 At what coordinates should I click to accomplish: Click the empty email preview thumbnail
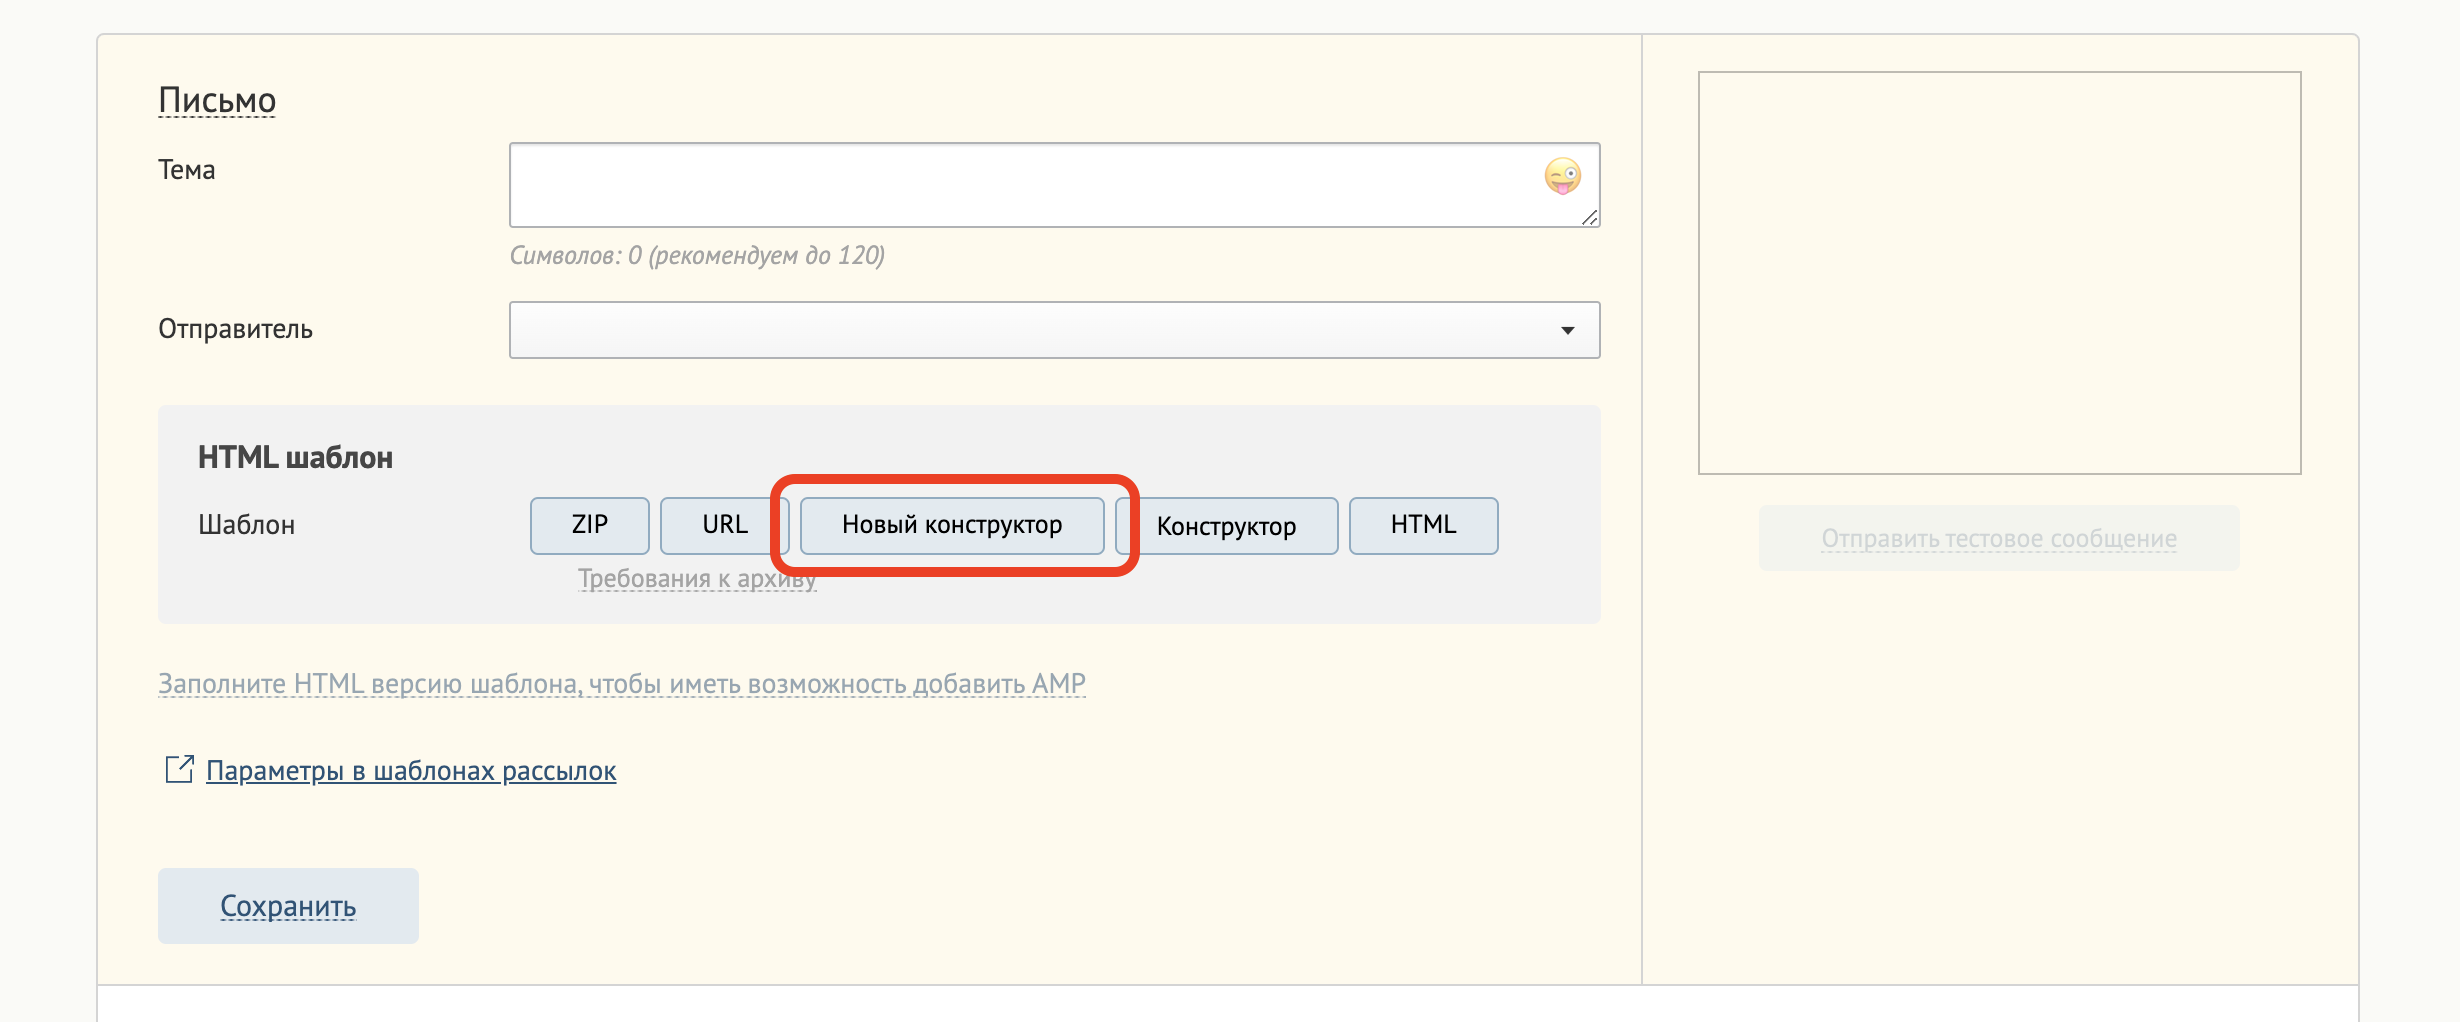tap(2000, 273)
